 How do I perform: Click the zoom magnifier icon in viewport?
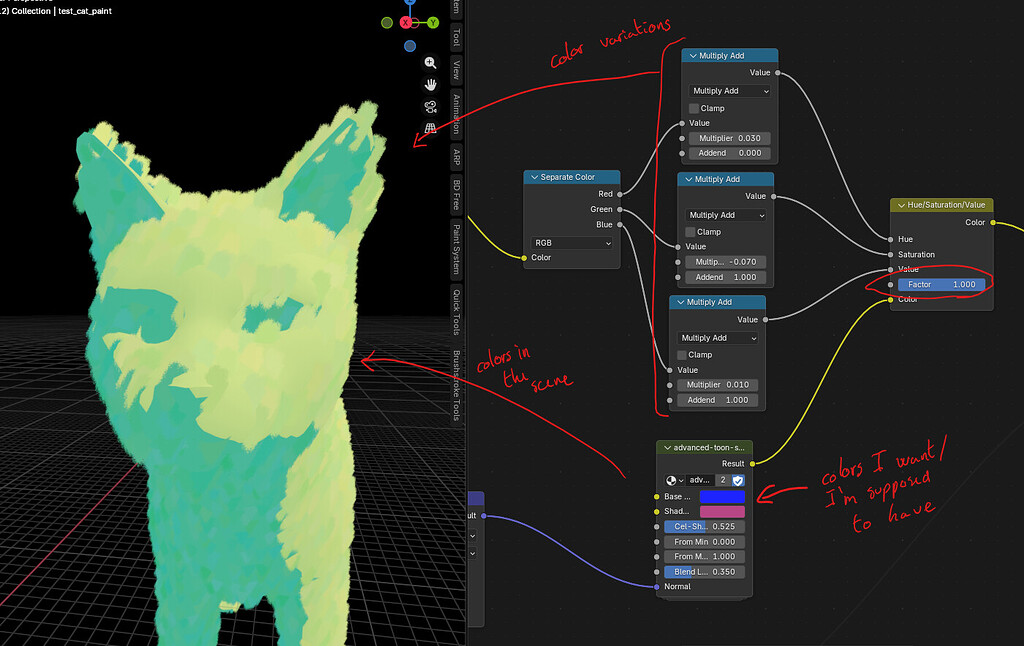tap(430, 63)
